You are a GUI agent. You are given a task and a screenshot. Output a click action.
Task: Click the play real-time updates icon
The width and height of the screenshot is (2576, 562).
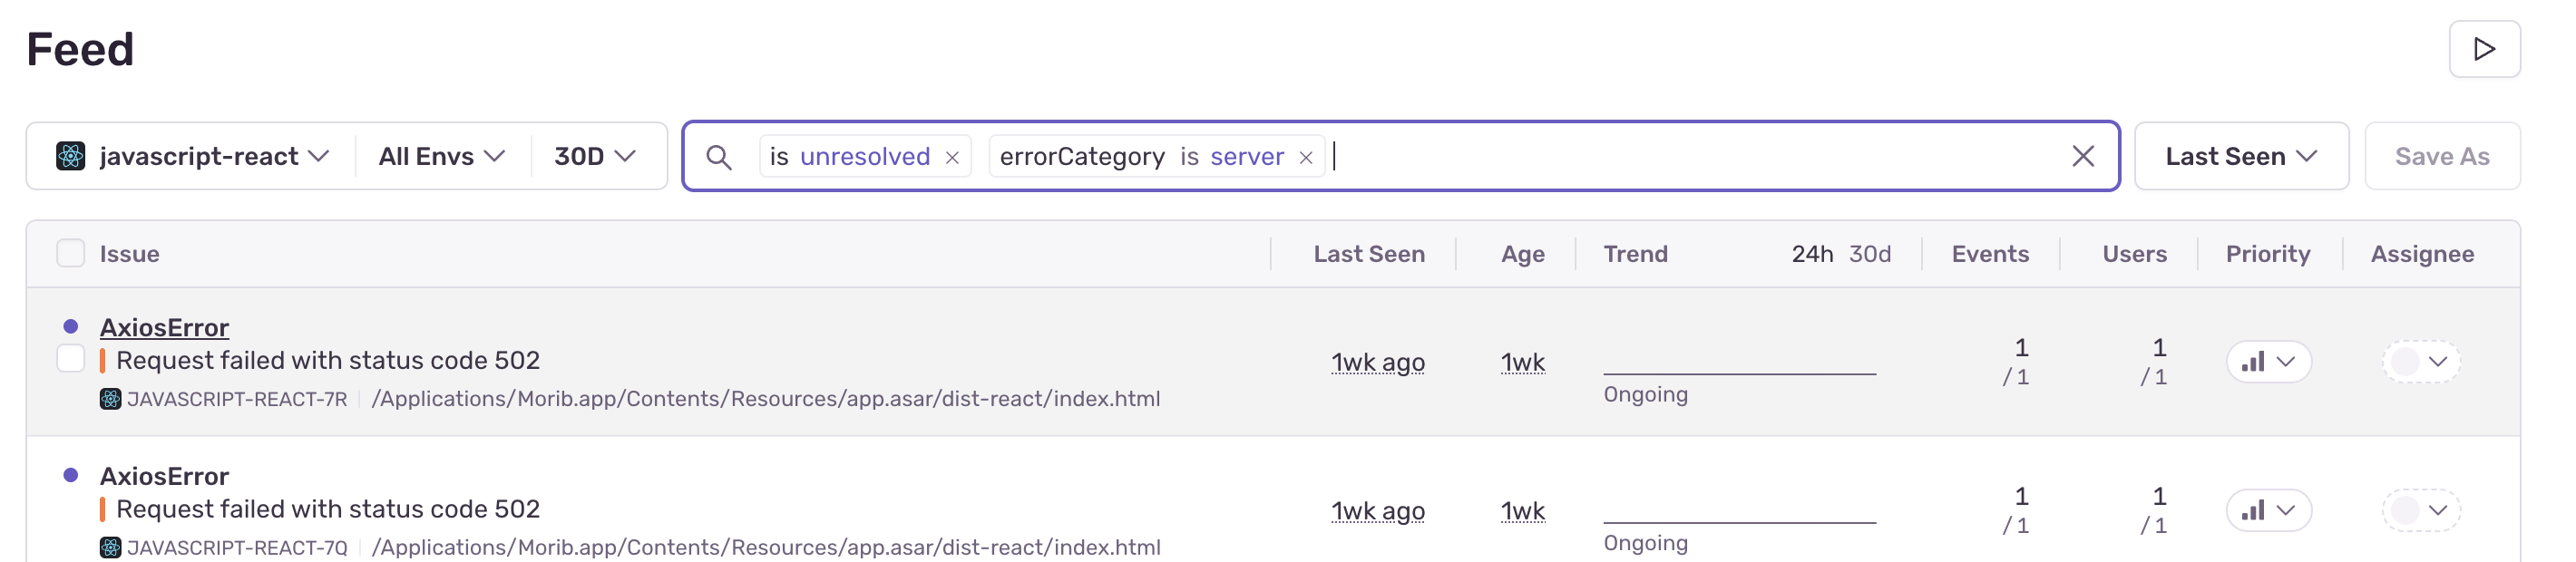pyautogui.click(x=2483, y=49)
